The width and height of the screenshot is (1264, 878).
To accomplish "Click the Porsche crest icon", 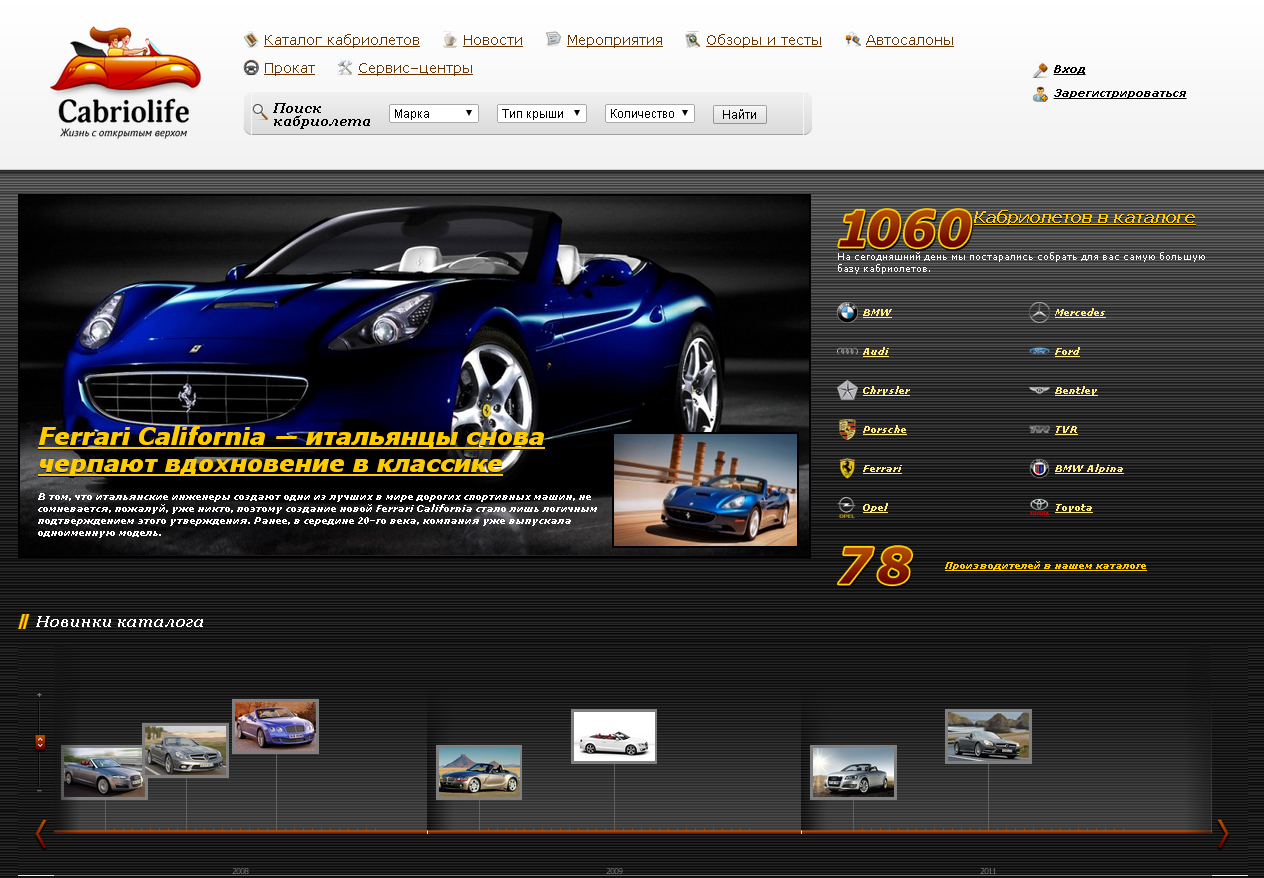I will [x=847, y=430].
